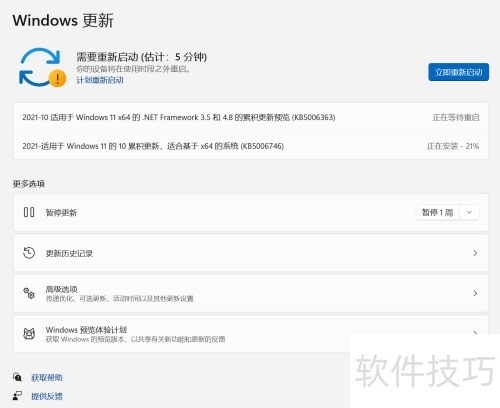Open the 提供反馈 link
Screen dimensions: 500x408
(47, 396)
